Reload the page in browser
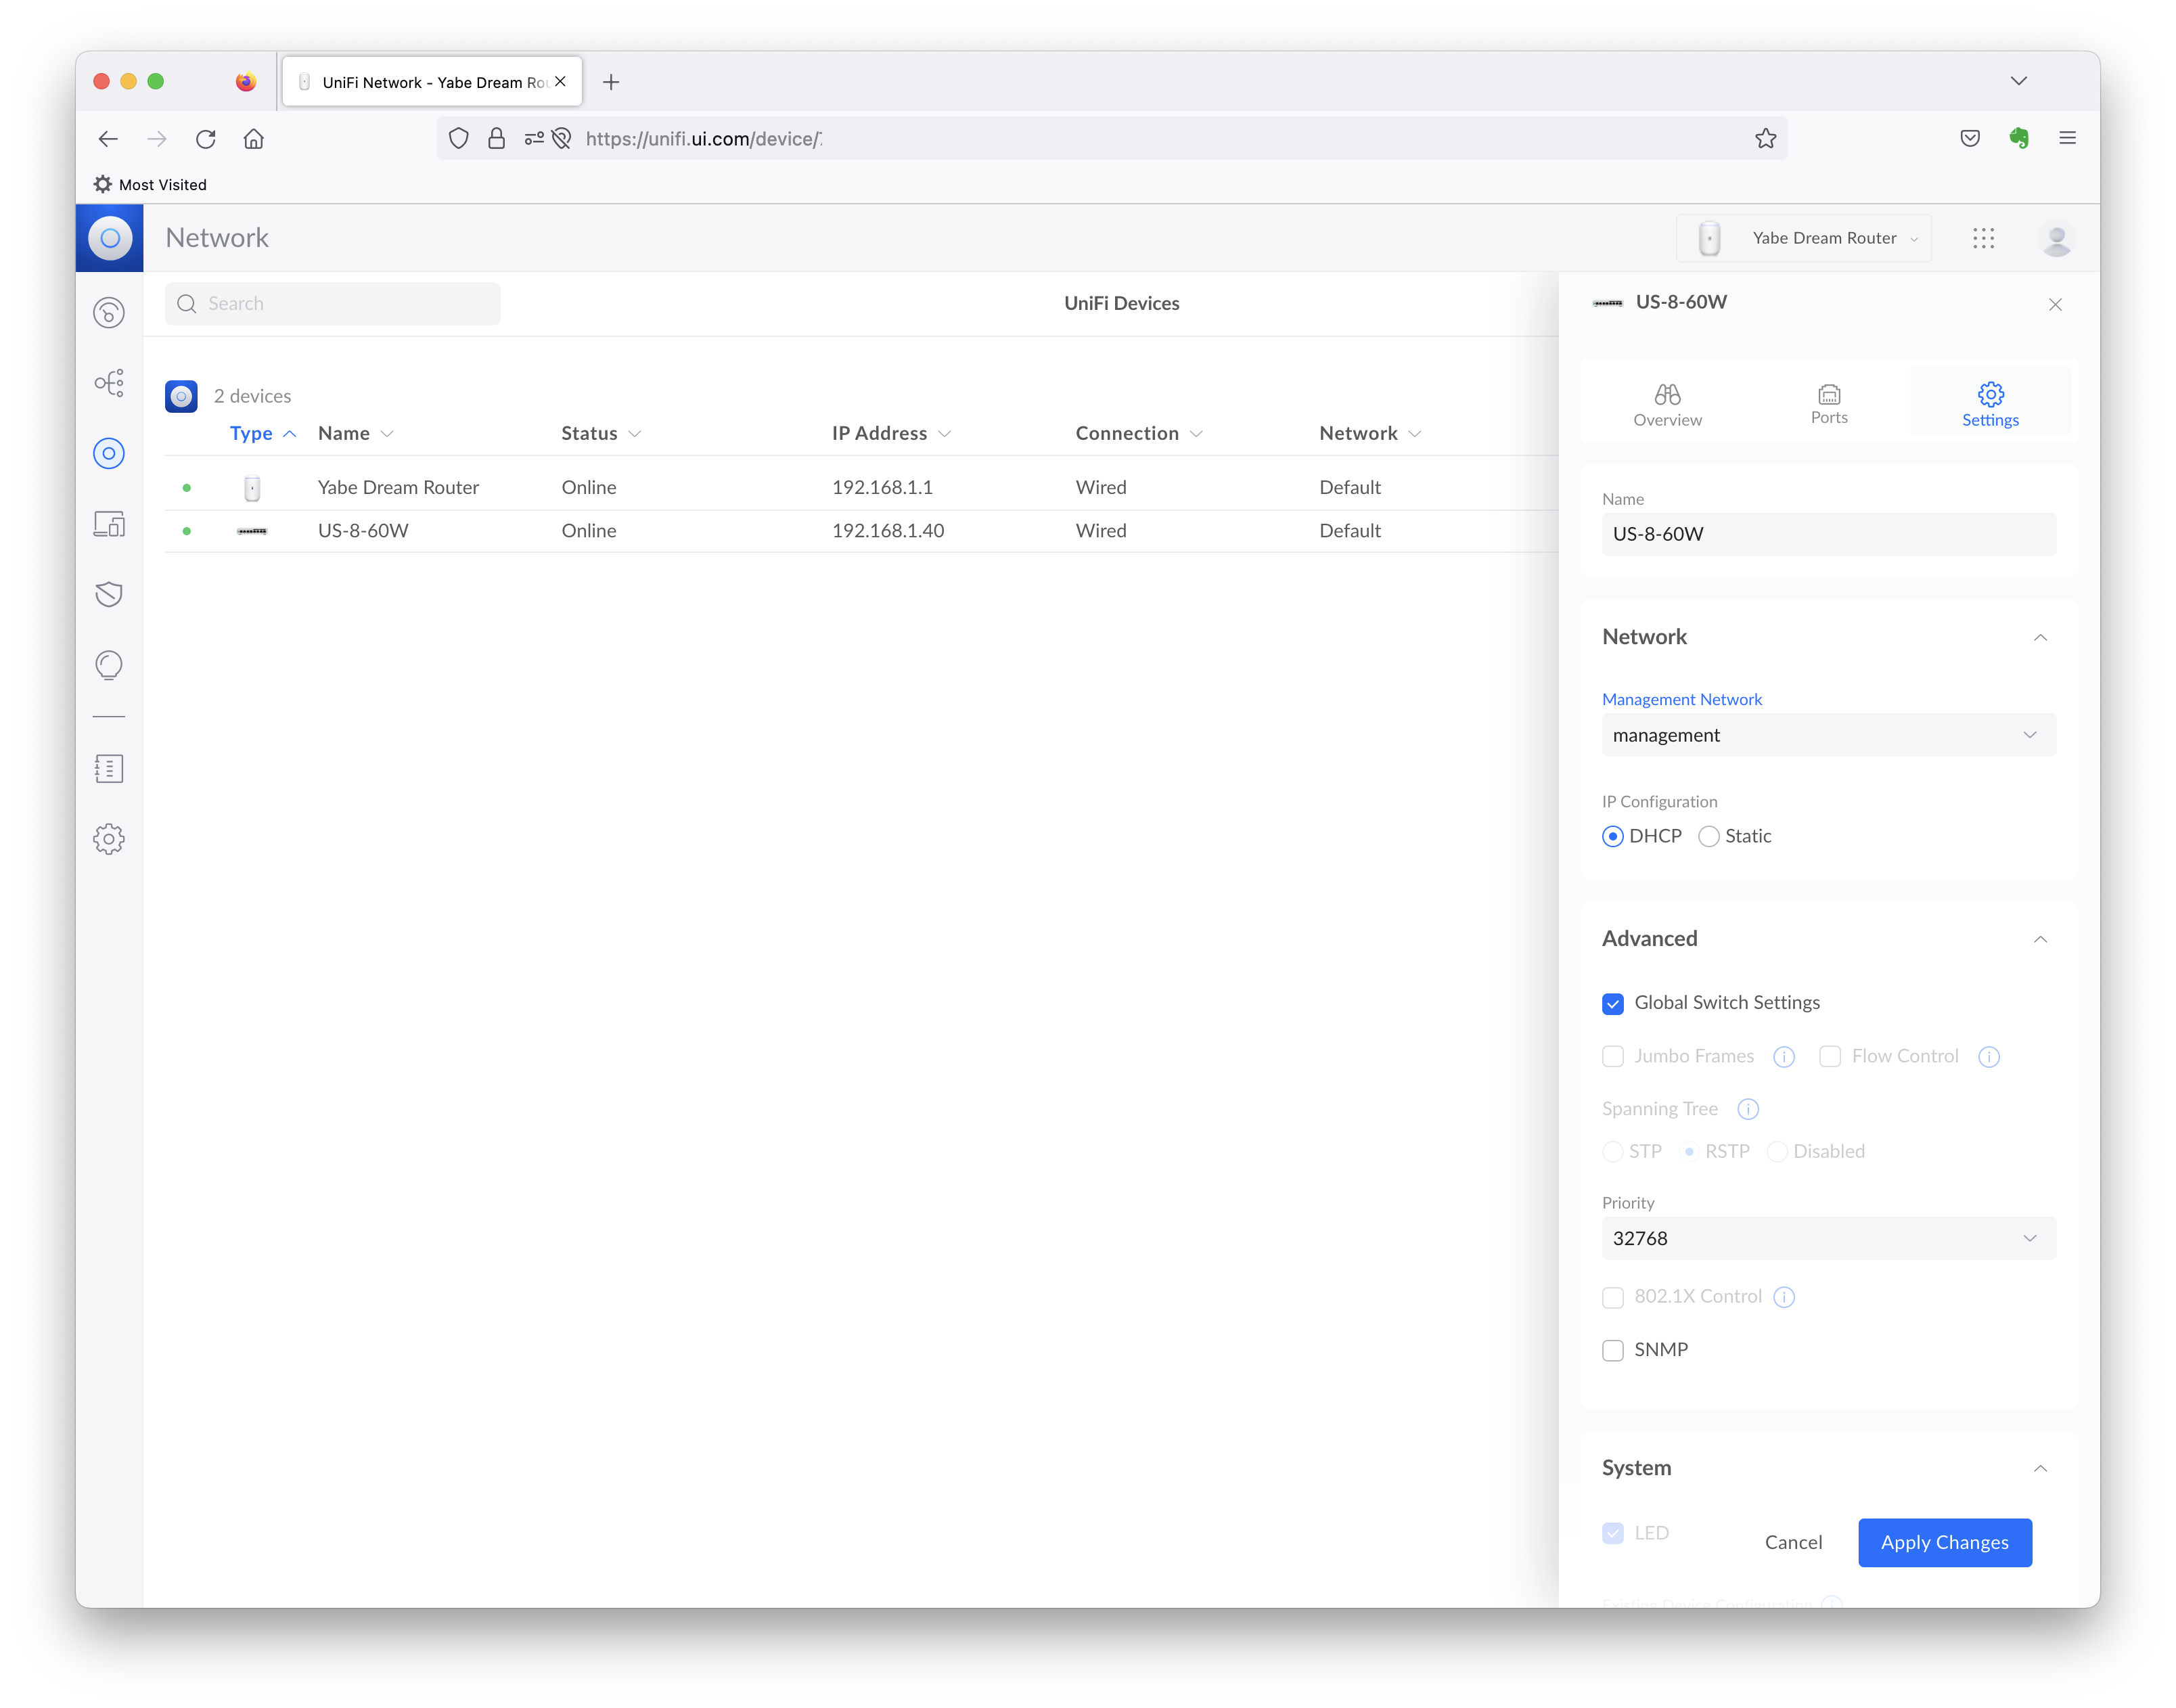 click(205, 139)
